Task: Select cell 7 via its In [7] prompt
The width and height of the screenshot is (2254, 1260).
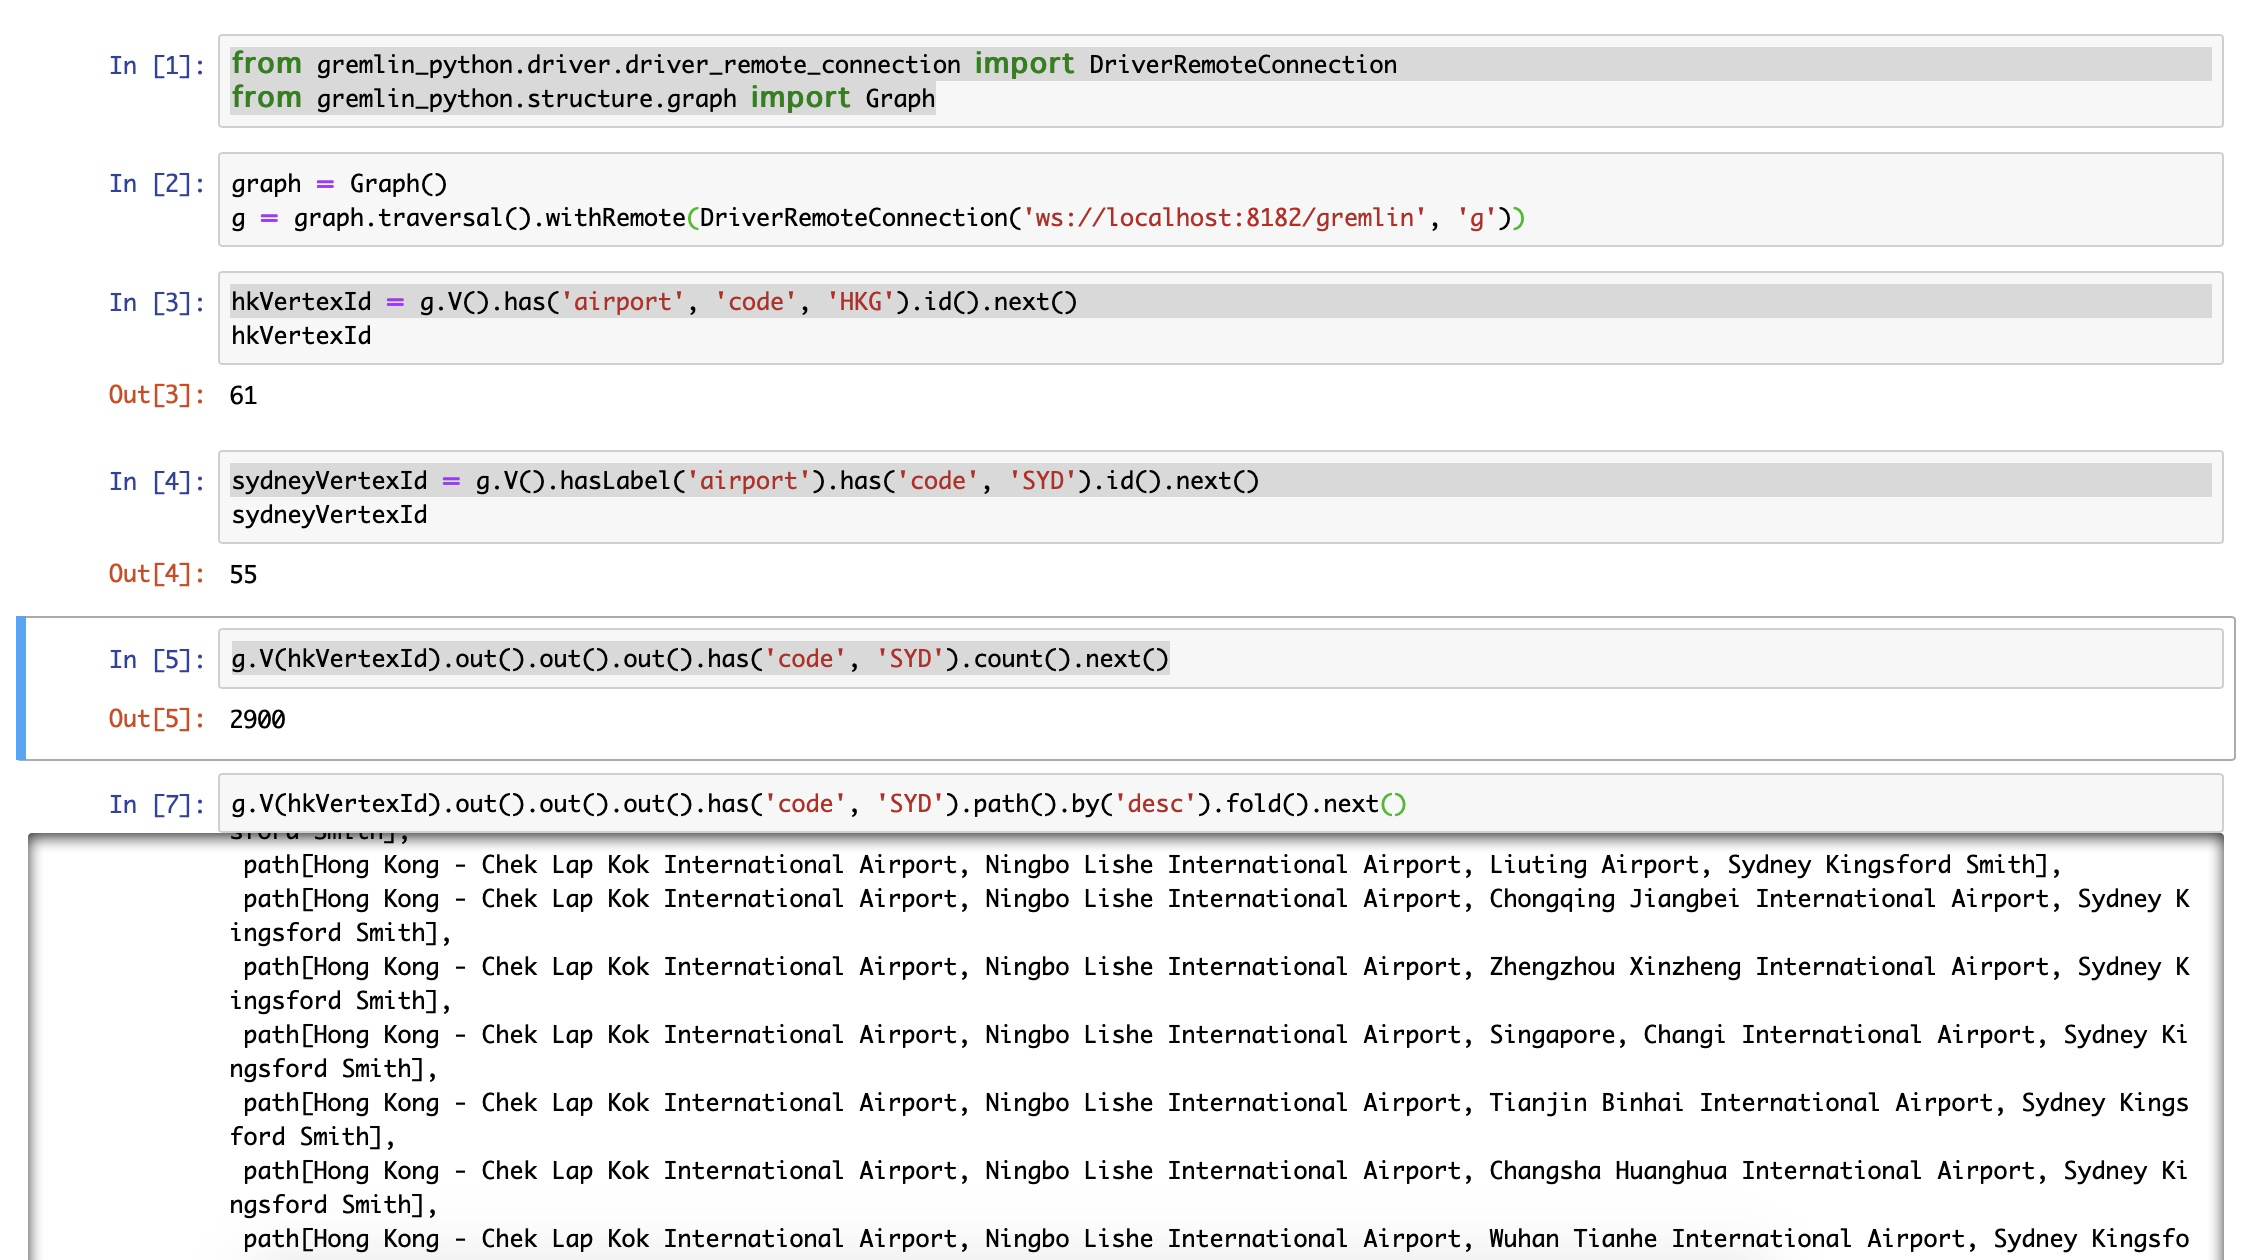Action: coord(157,805)
